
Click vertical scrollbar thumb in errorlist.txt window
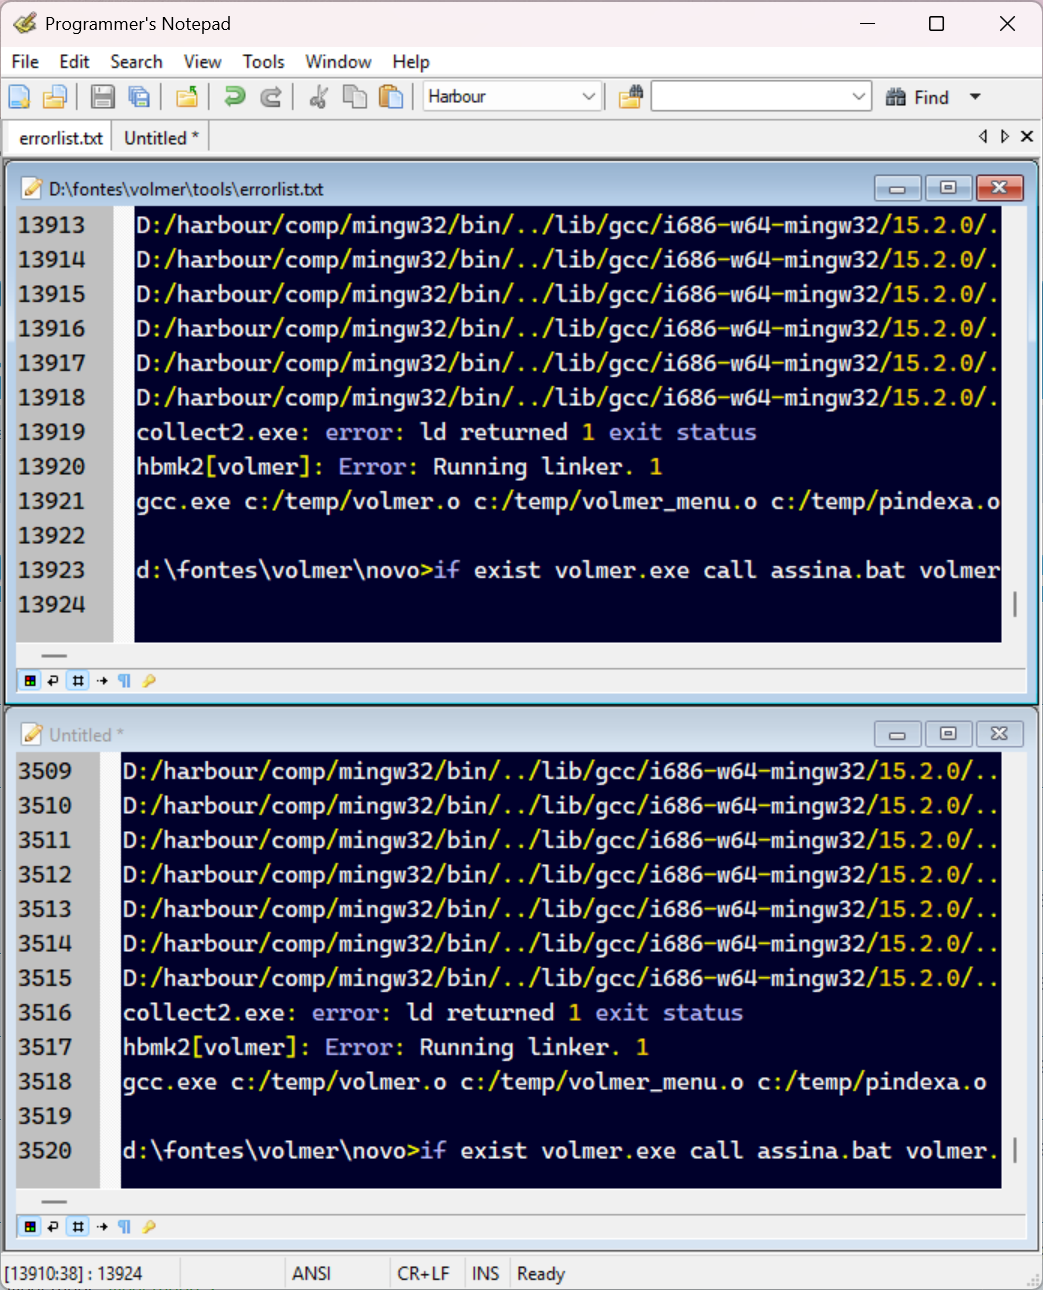tap(1015, 603)
